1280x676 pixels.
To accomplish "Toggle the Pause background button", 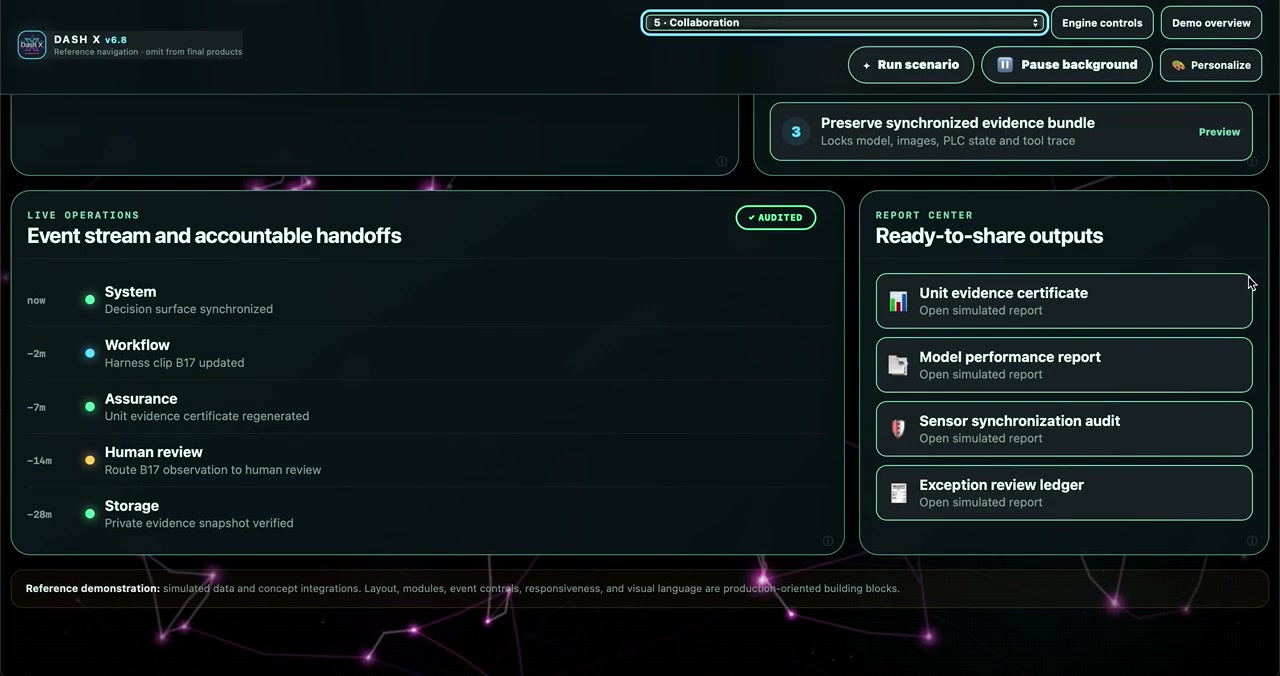I will pyautogui.click(x=1067, y=65).
